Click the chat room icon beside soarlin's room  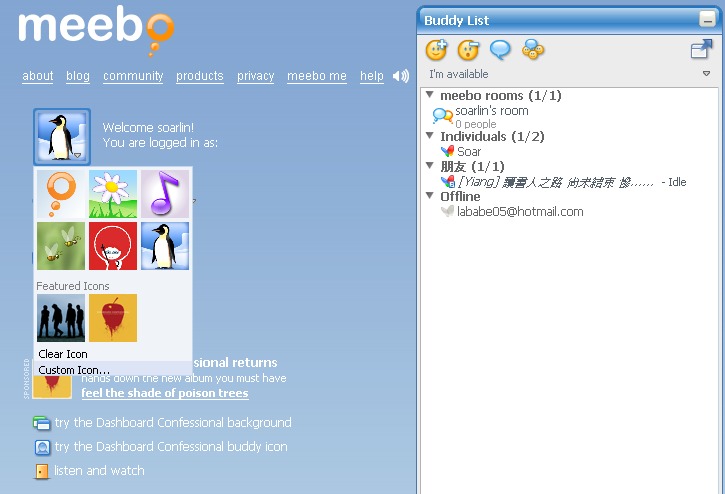click(442, 116)
